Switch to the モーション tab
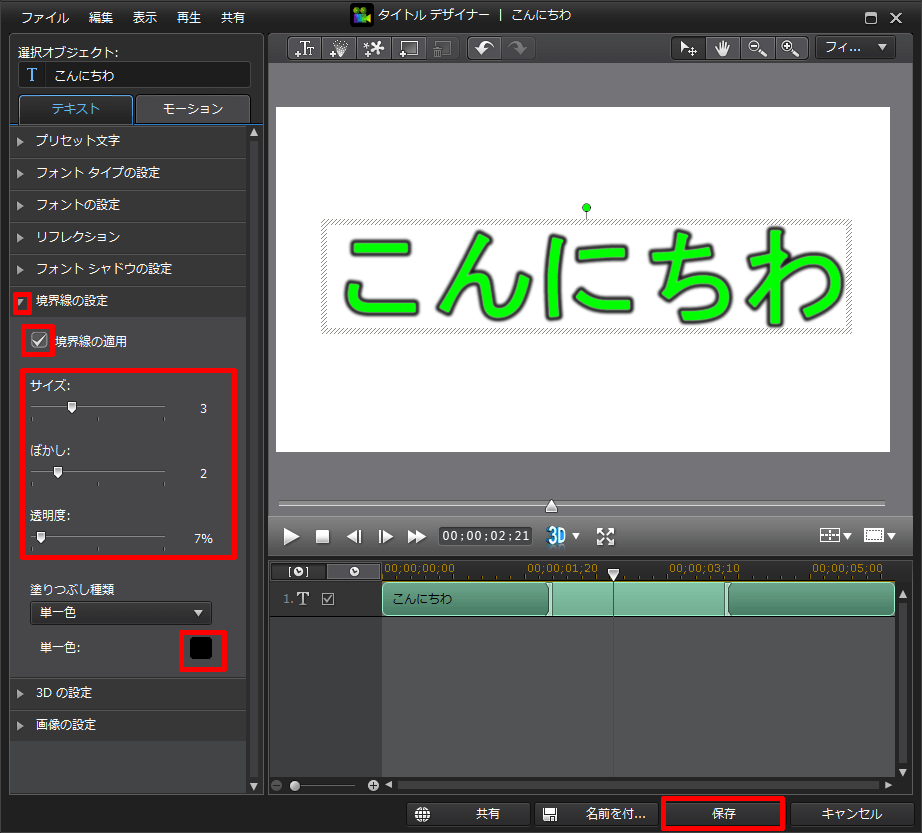 click(x=192, y=110)
